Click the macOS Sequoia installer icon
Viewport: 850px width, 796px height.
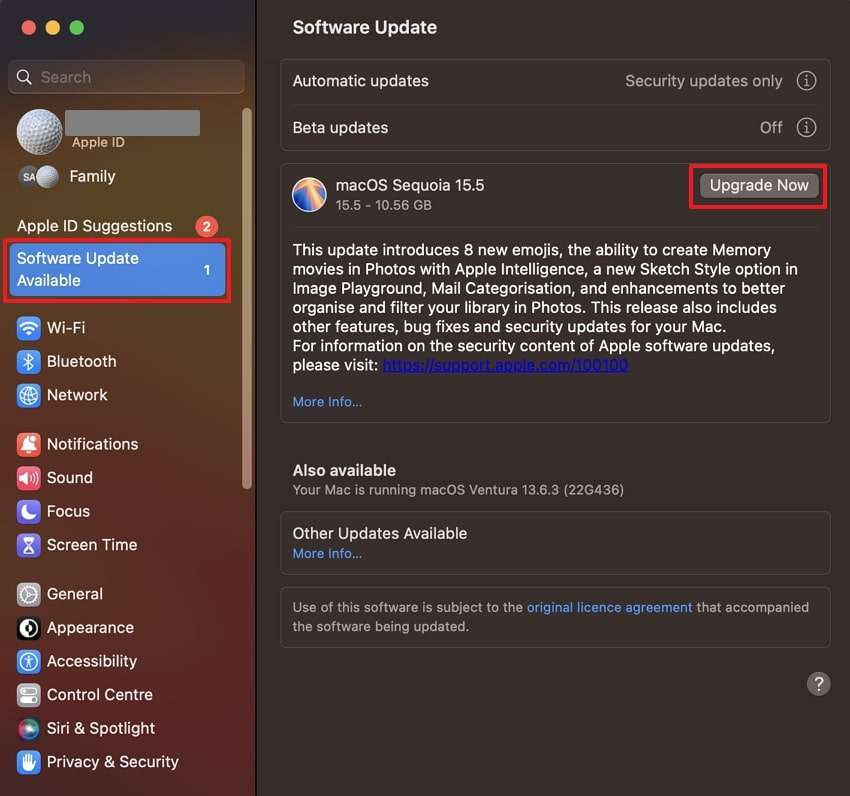(309, 194)
